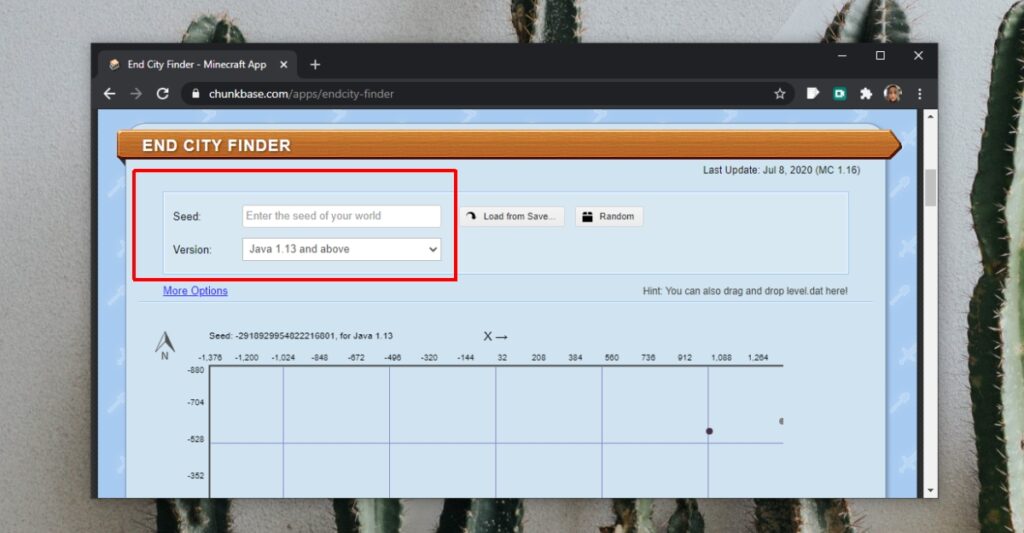Click the page's vertical scrollbar thumb

930,187
